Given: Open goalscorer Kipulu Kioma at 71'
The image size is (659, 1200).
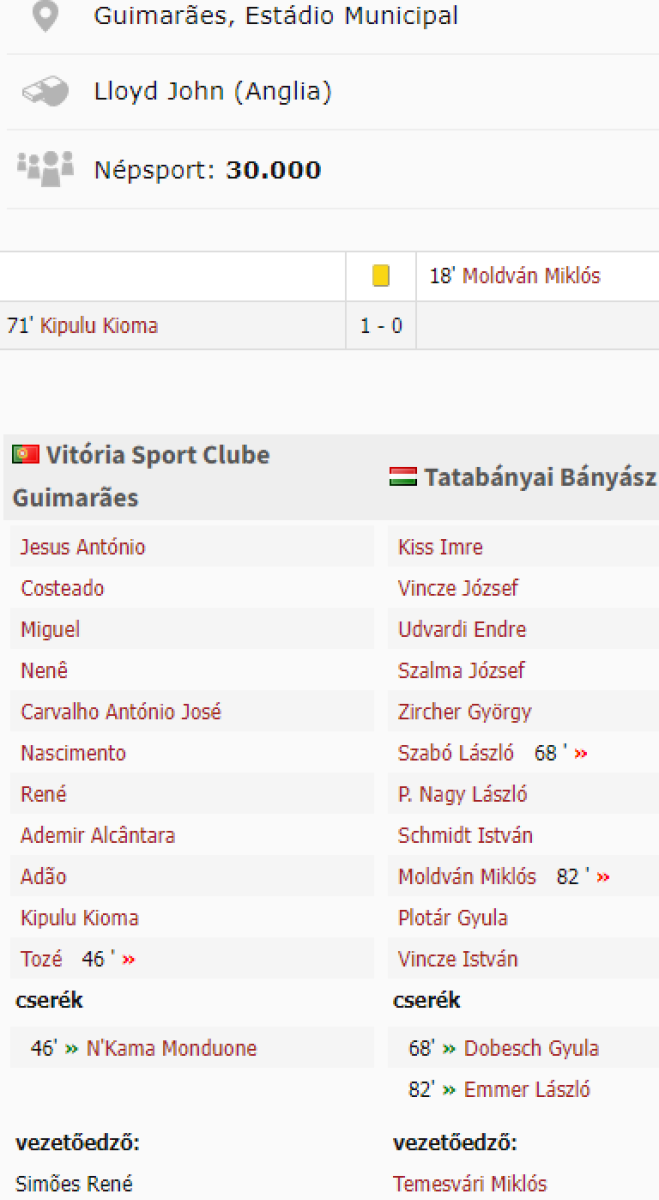Looking at the screenshot, I should tap(98, 326).
